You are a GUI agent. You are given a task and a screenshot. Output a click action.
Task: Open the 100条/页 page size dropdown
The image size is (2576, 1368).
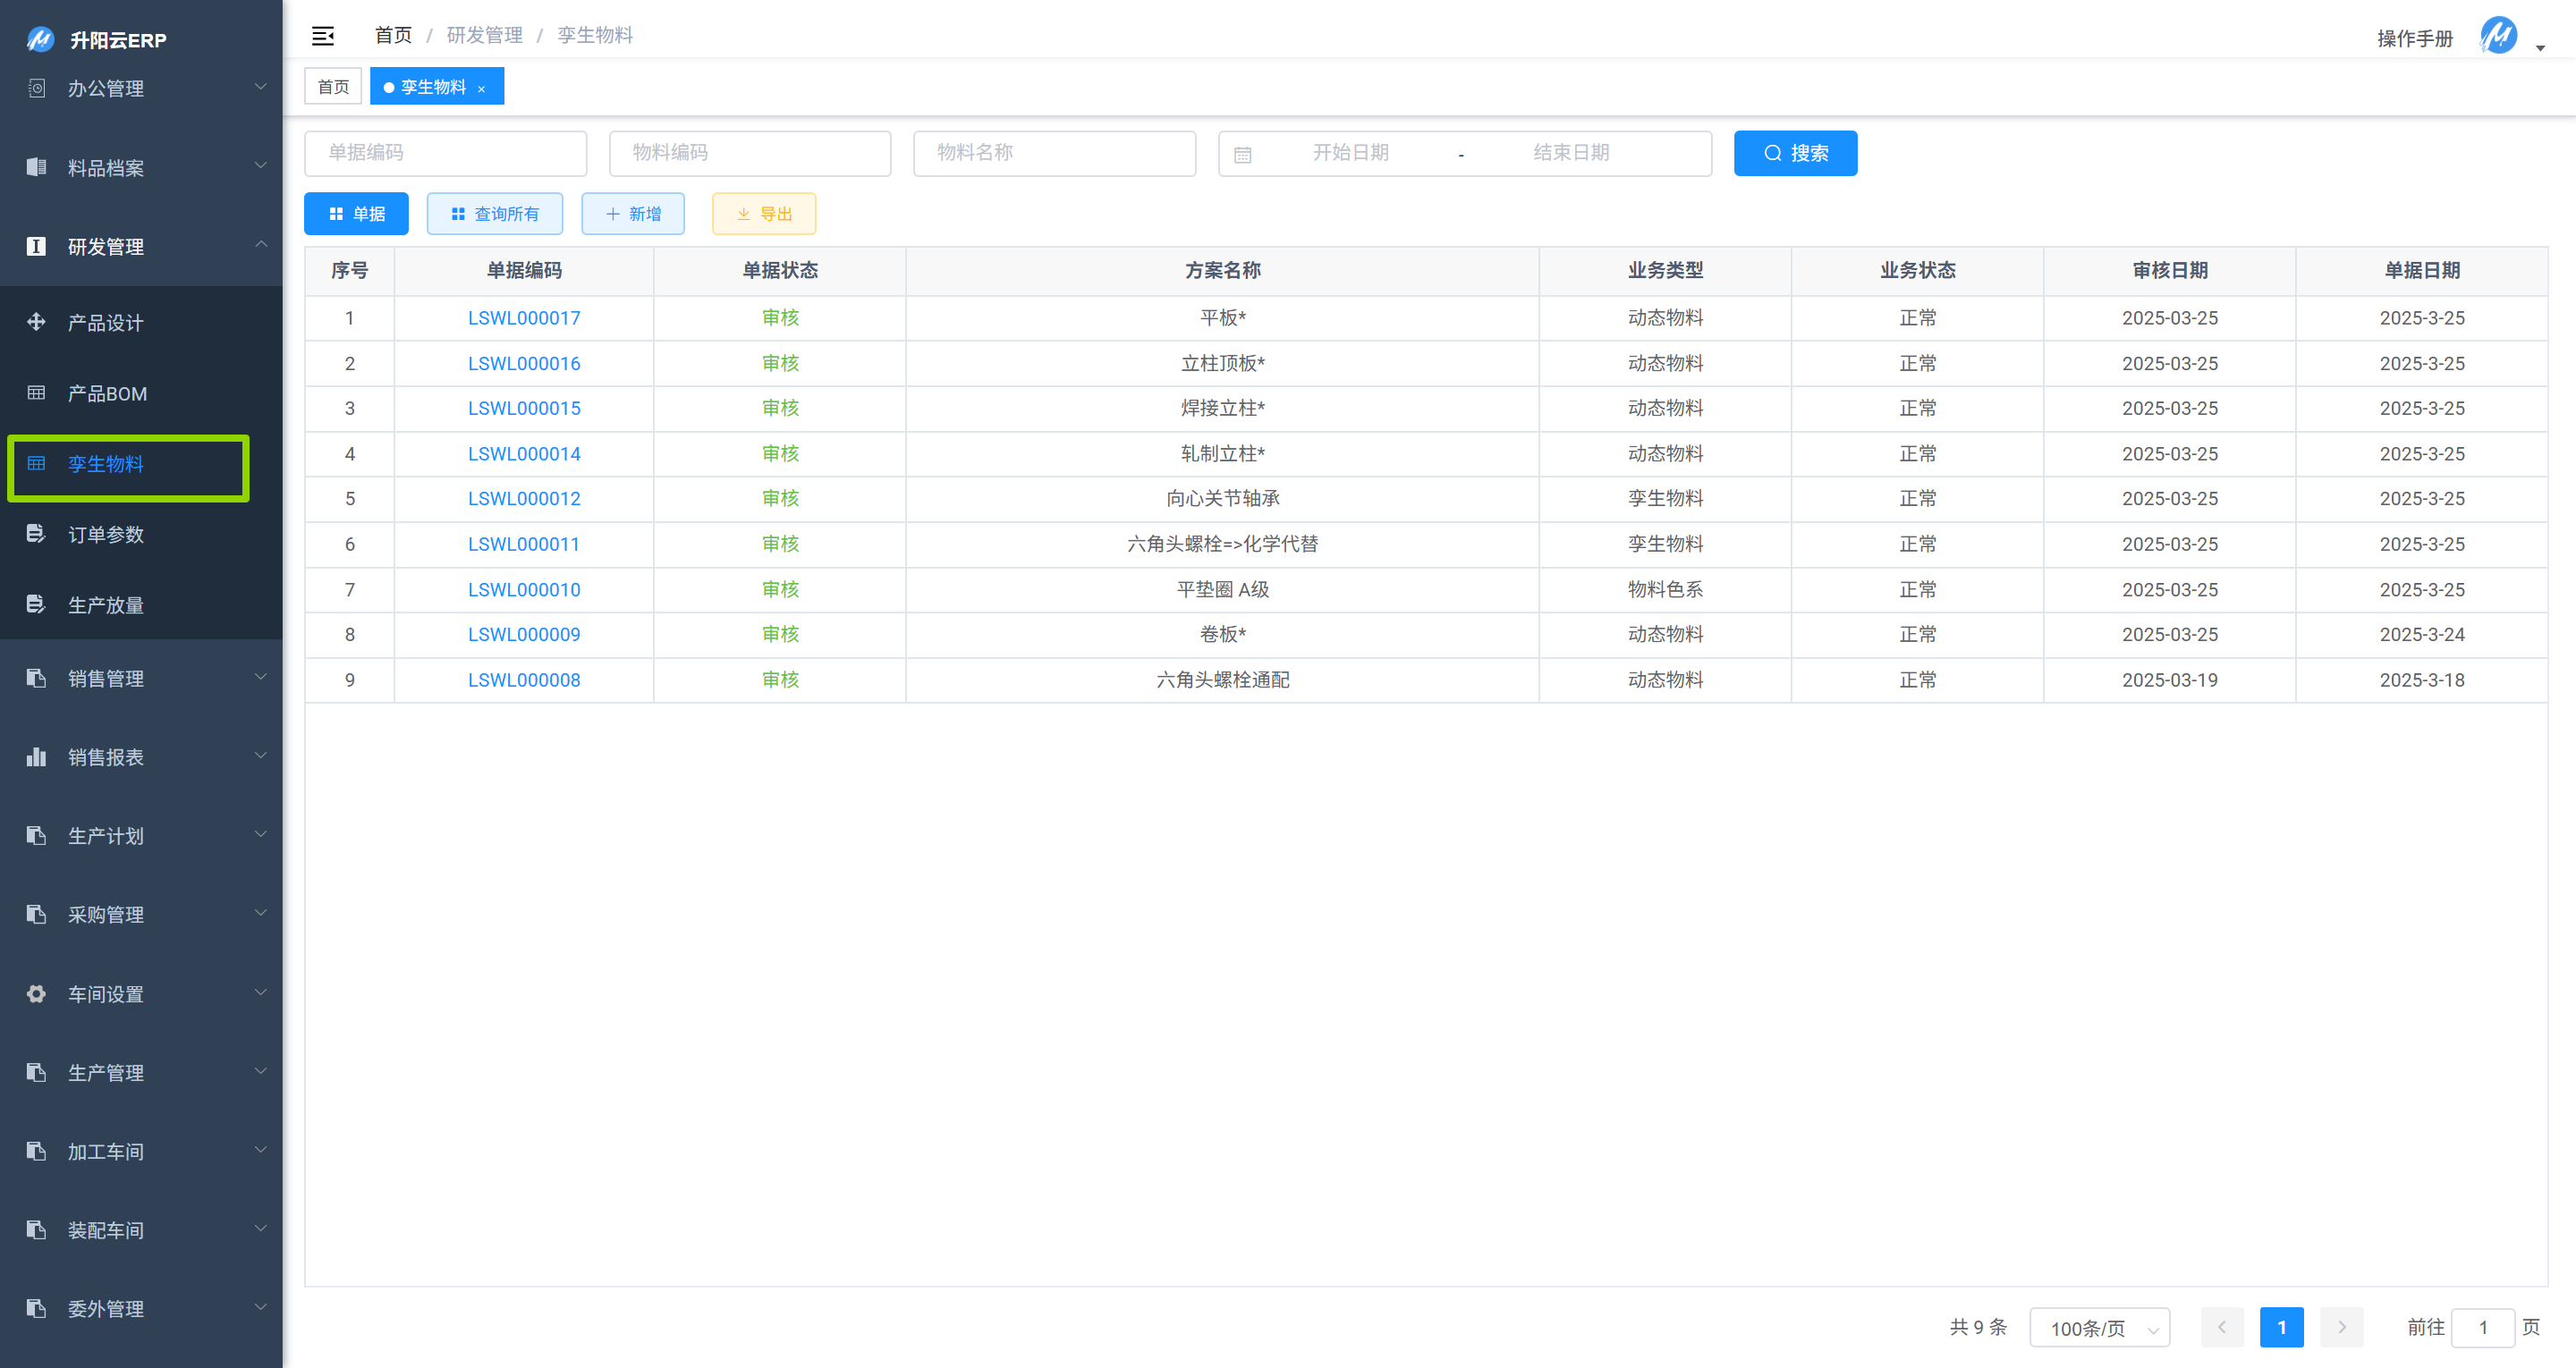(2099, 1327)
